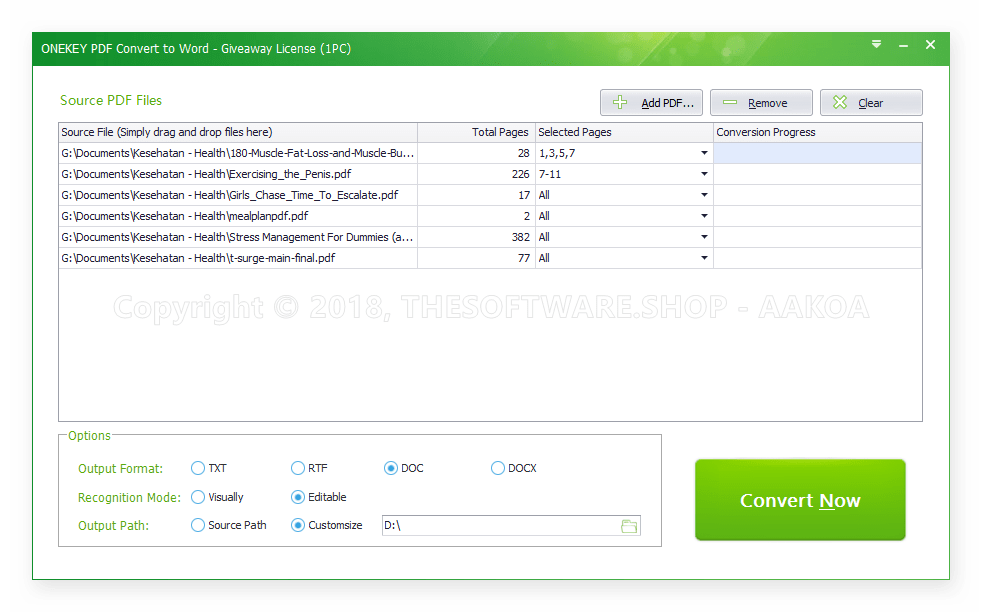The height and width of the screenshot is (612, 982).
Task: Select TXT output format
Action: click(198, 468)
